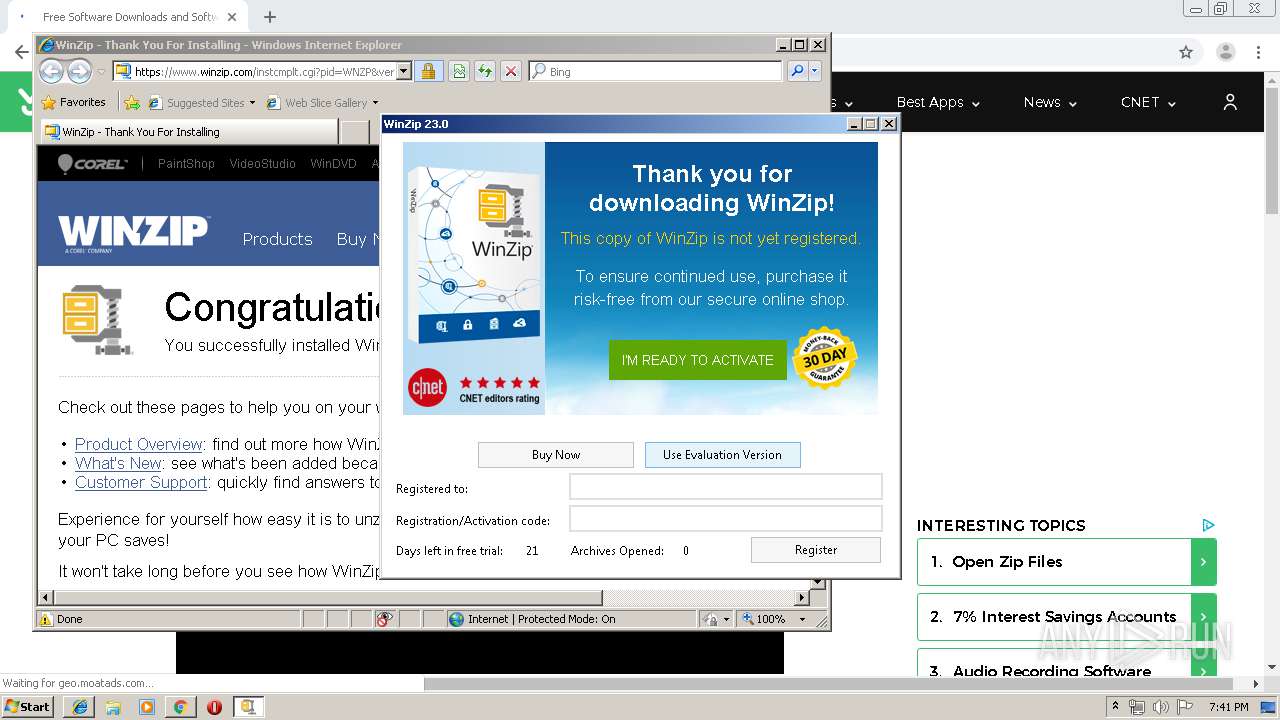Click the WinZip file cabinet logo on the page
Viewport: 1280px width, 720px height.
[x=98, y=321]
